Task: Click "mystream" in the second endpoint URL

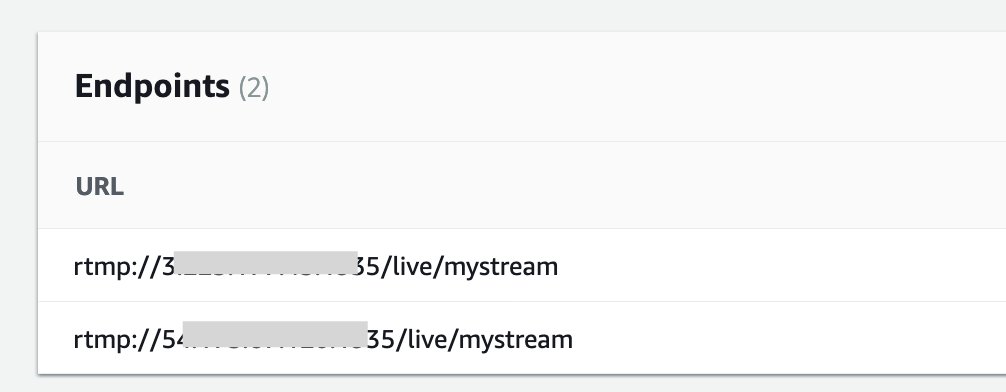Action: click(516, 340)
